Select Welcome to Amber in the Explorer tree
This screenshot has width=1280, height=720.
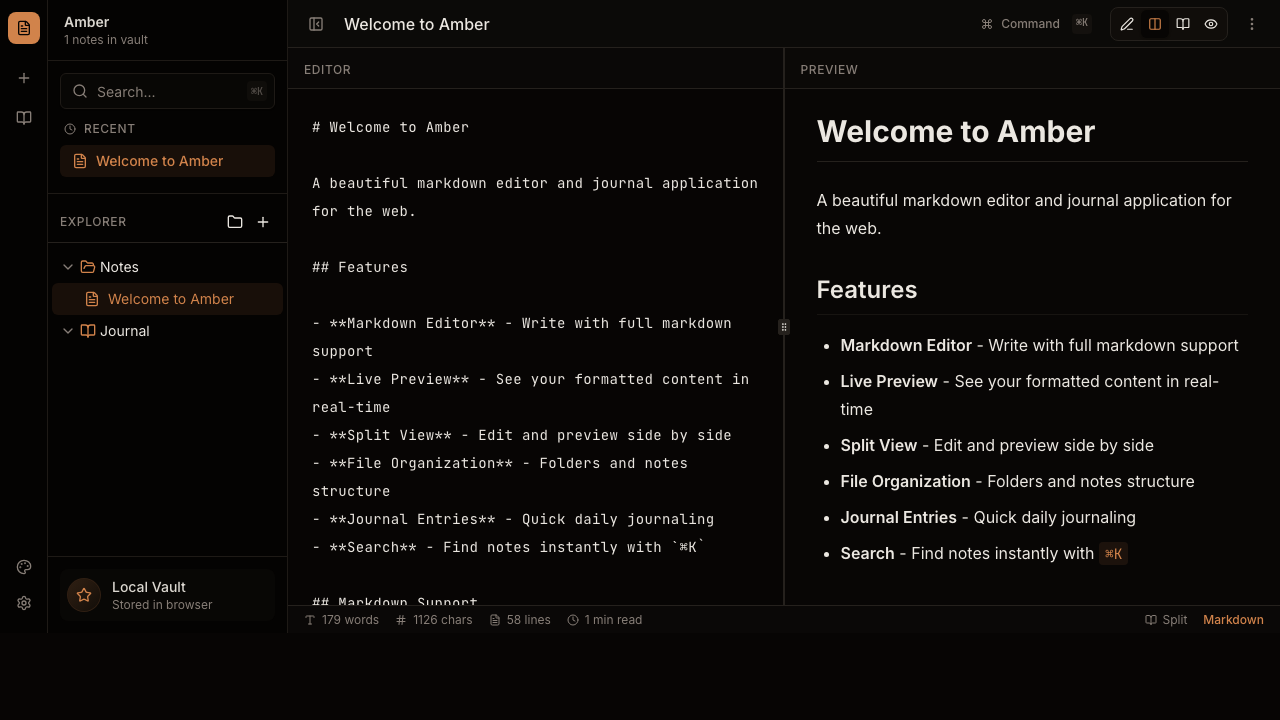pos(170,299)
